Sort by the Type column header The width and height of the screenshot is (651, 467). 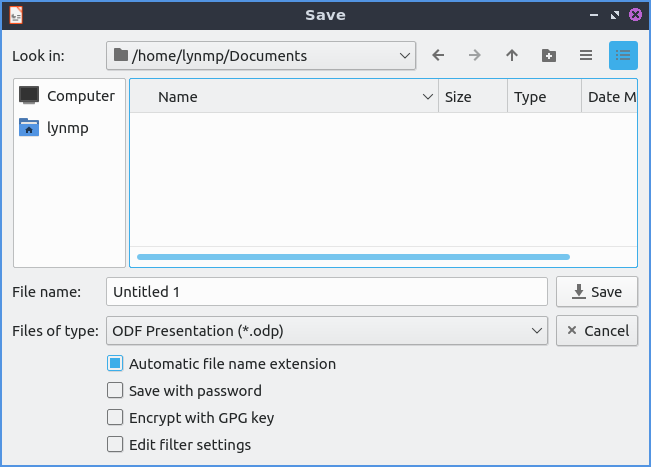click(542, 97)
